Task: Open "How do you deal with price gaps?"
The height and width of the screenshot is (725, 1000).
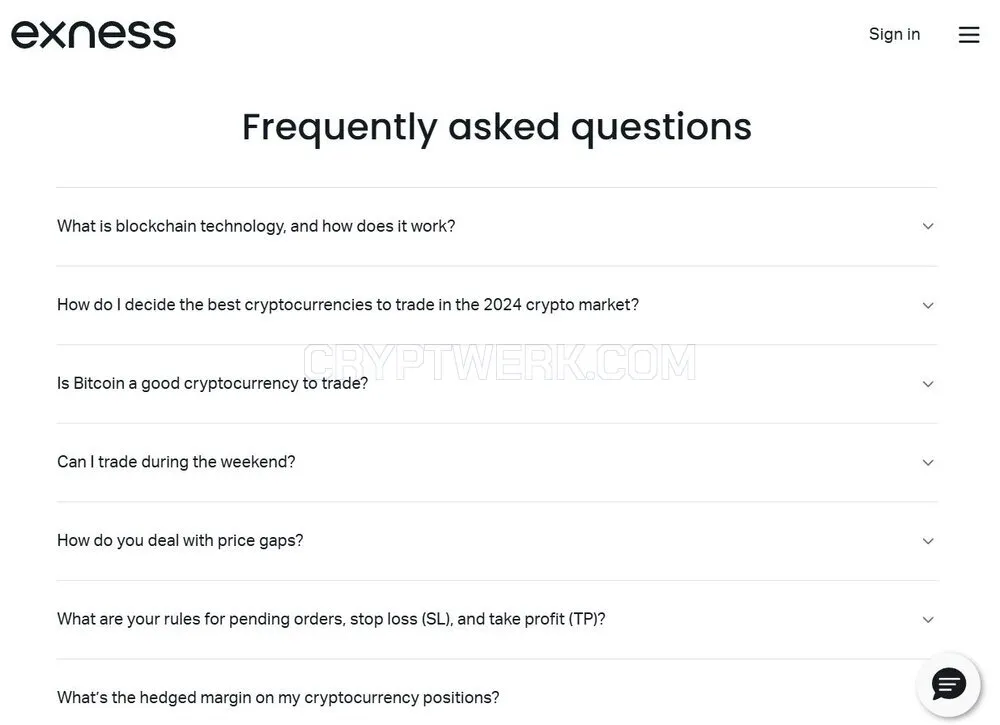Action: coord(180,541)
